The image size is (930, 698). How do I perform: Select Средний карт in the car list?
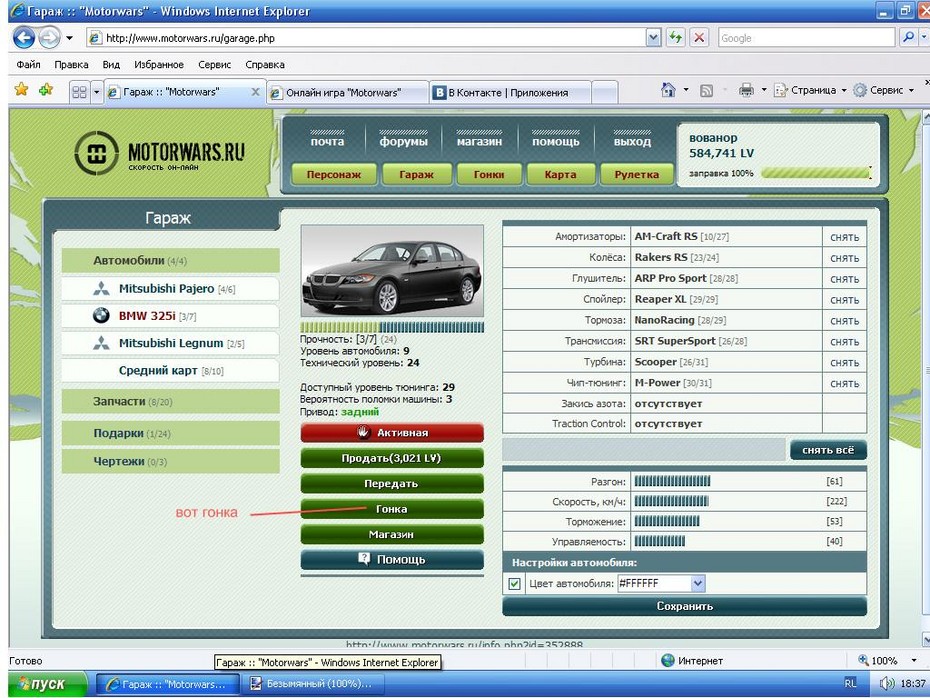pos(171,371)
